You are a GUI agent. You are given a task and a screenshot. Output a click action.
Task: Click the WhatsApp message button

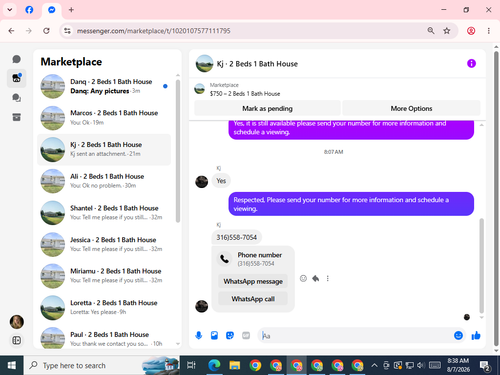[x=253, y=281]
